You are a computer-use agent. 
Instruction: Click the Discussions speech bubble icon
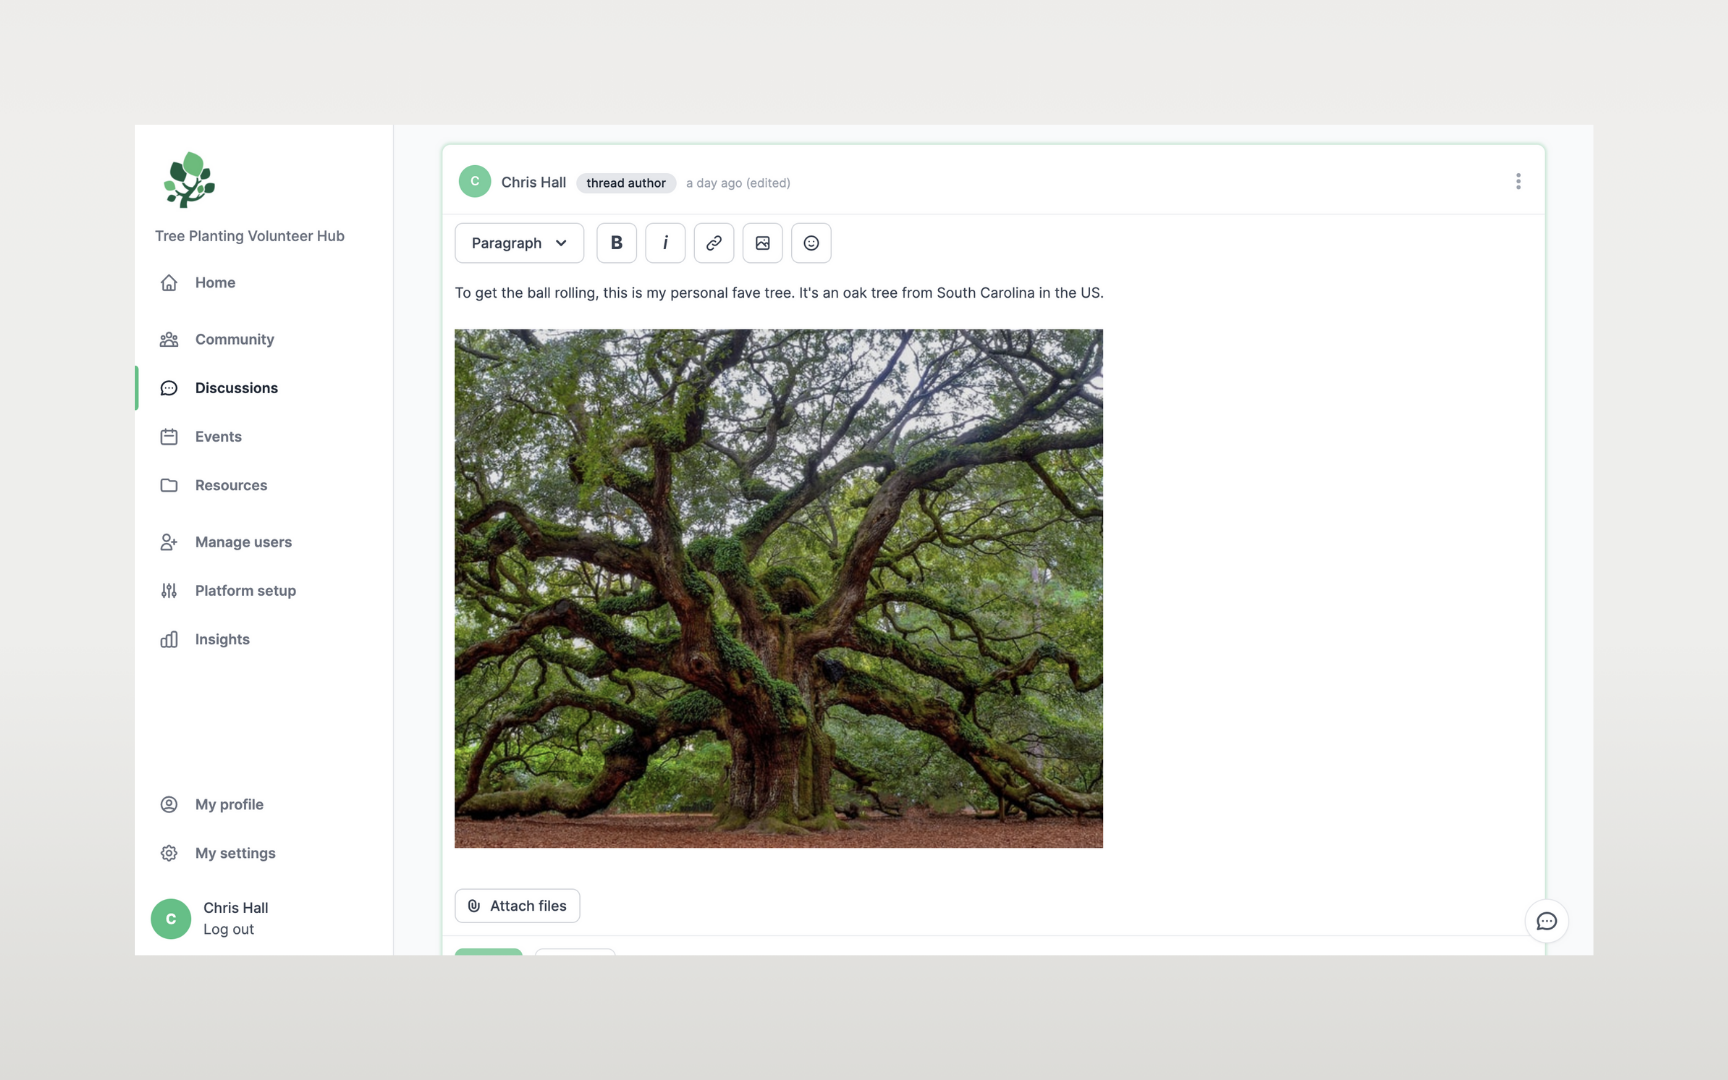(x=169, y=388)
